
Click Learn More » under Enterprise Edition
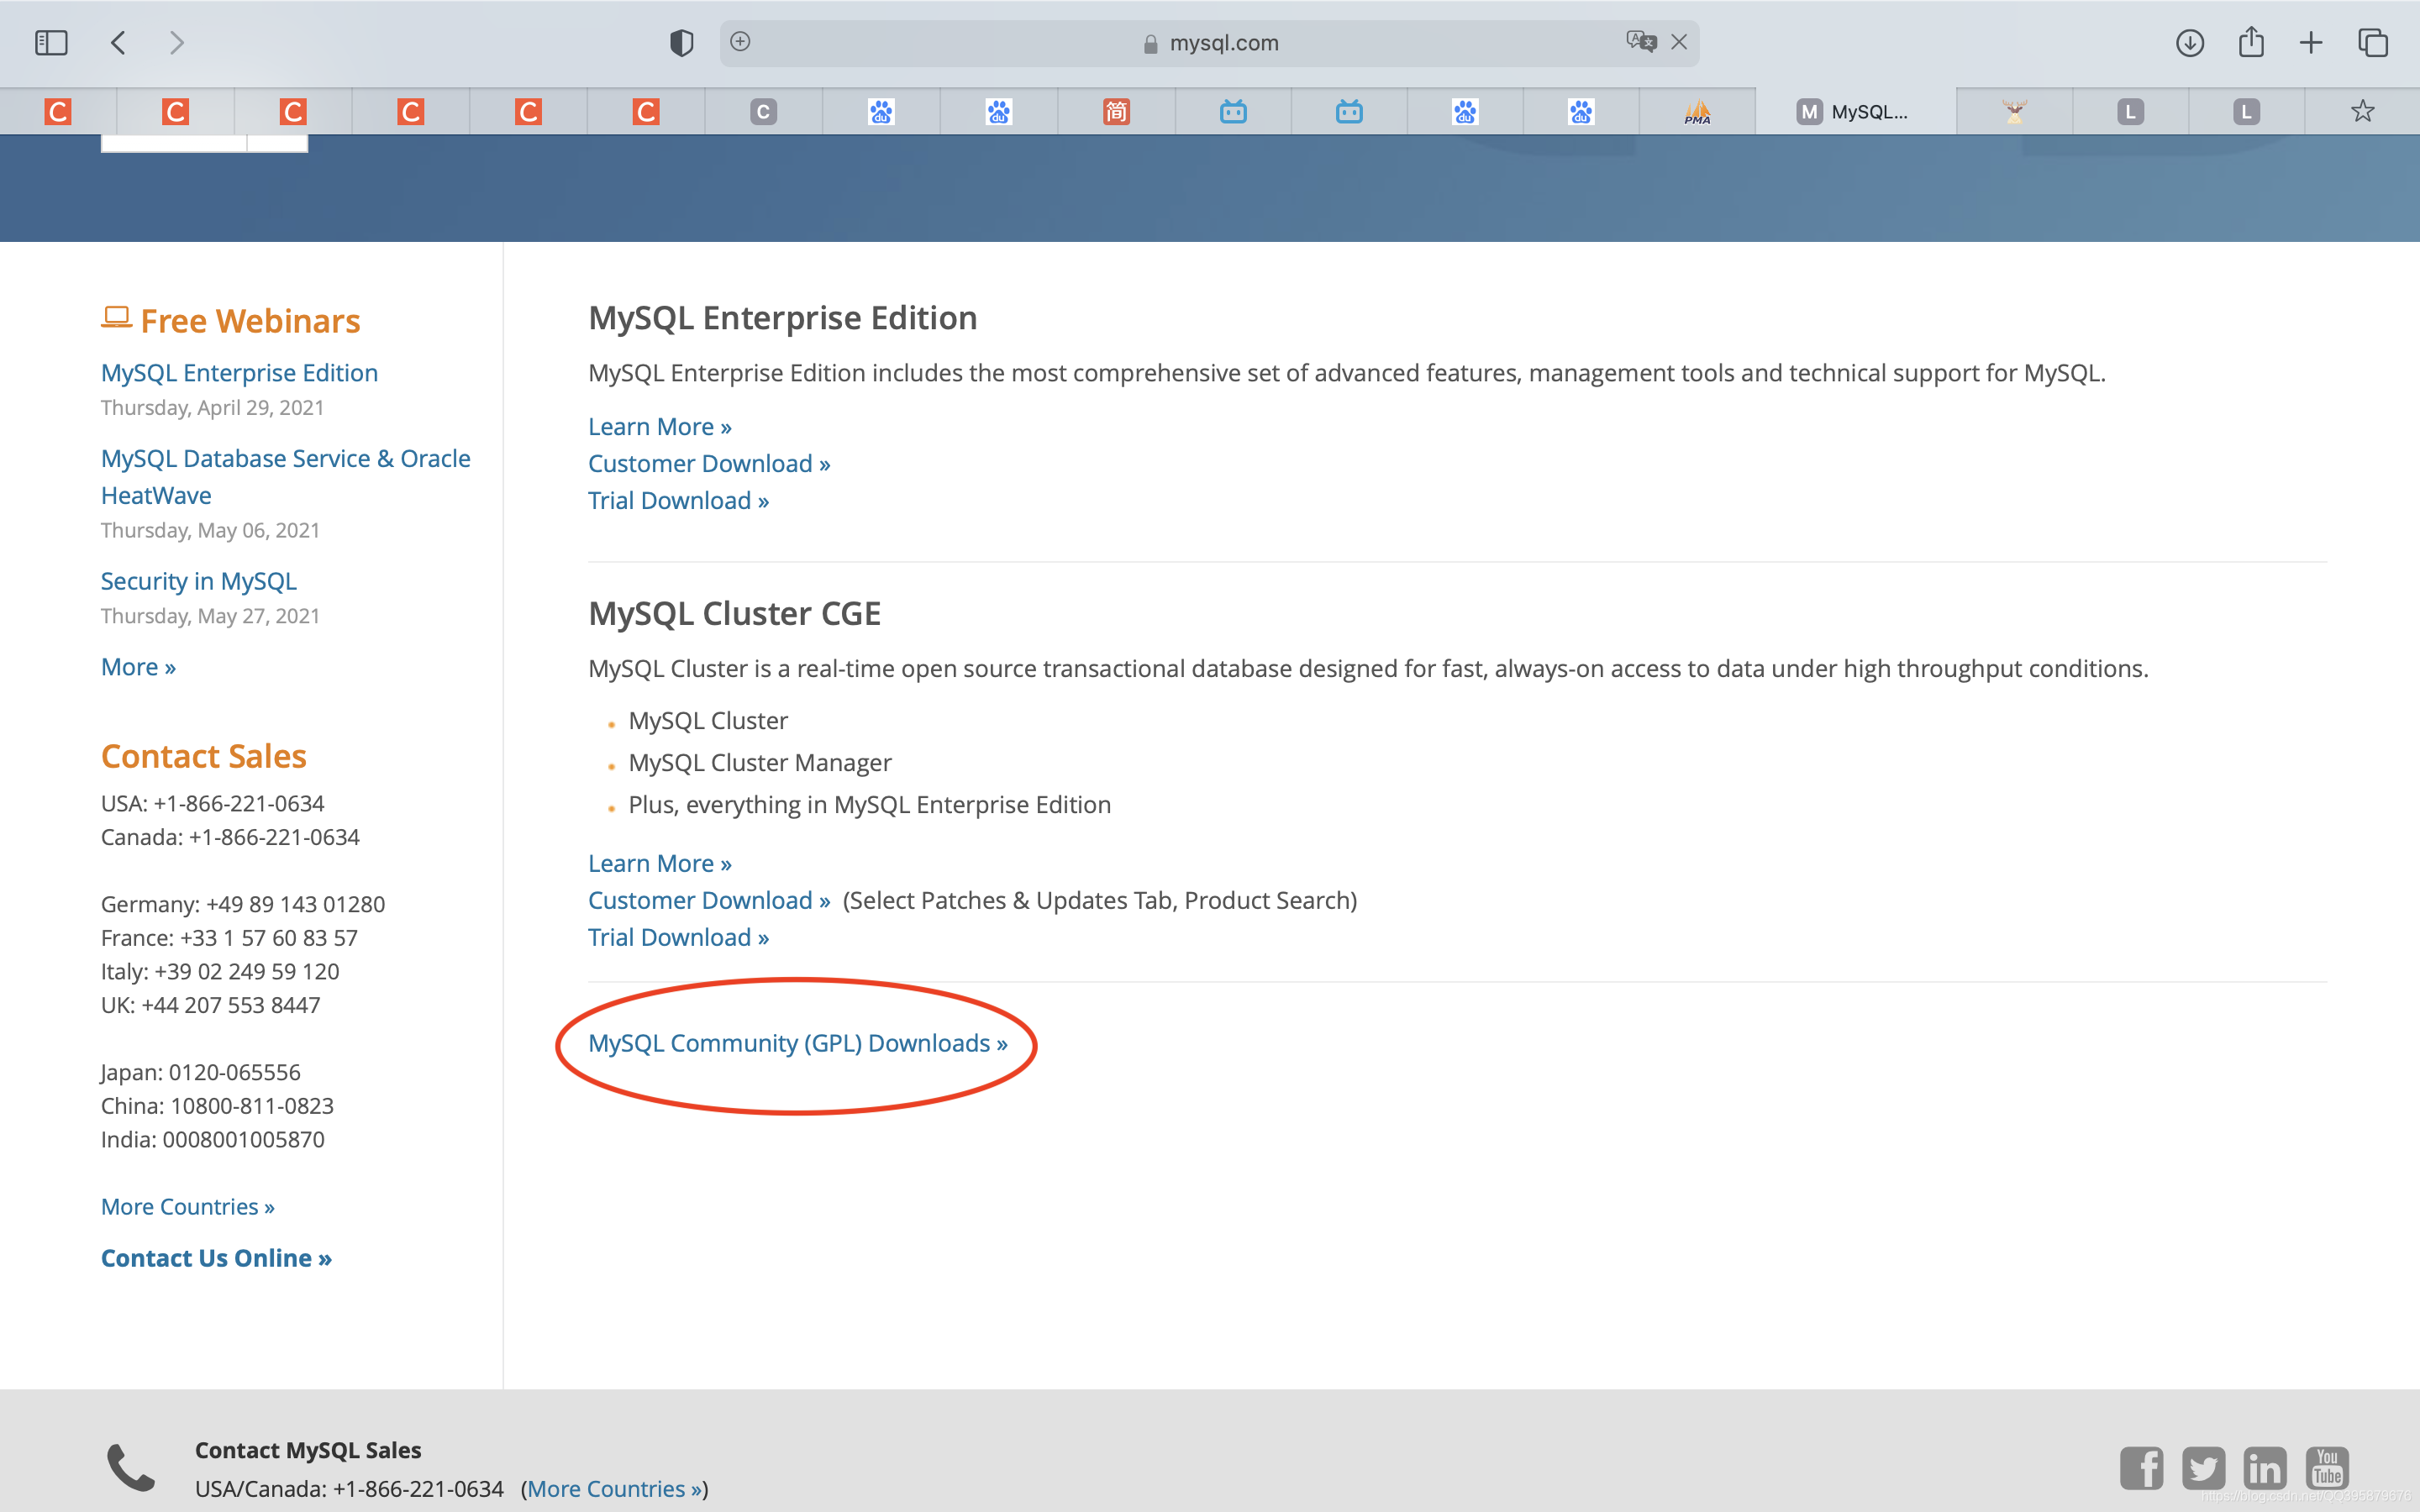[x=660, y=427]
